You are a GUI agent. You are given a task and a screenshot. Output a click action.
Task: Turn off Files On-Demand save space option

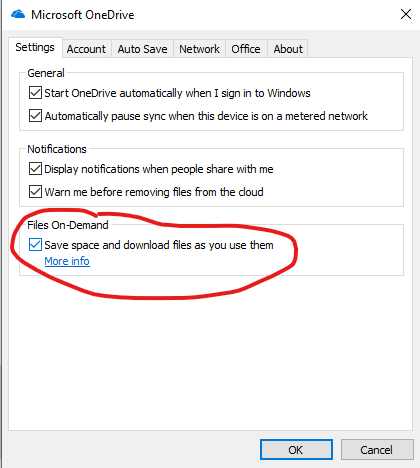click(35, 245)
